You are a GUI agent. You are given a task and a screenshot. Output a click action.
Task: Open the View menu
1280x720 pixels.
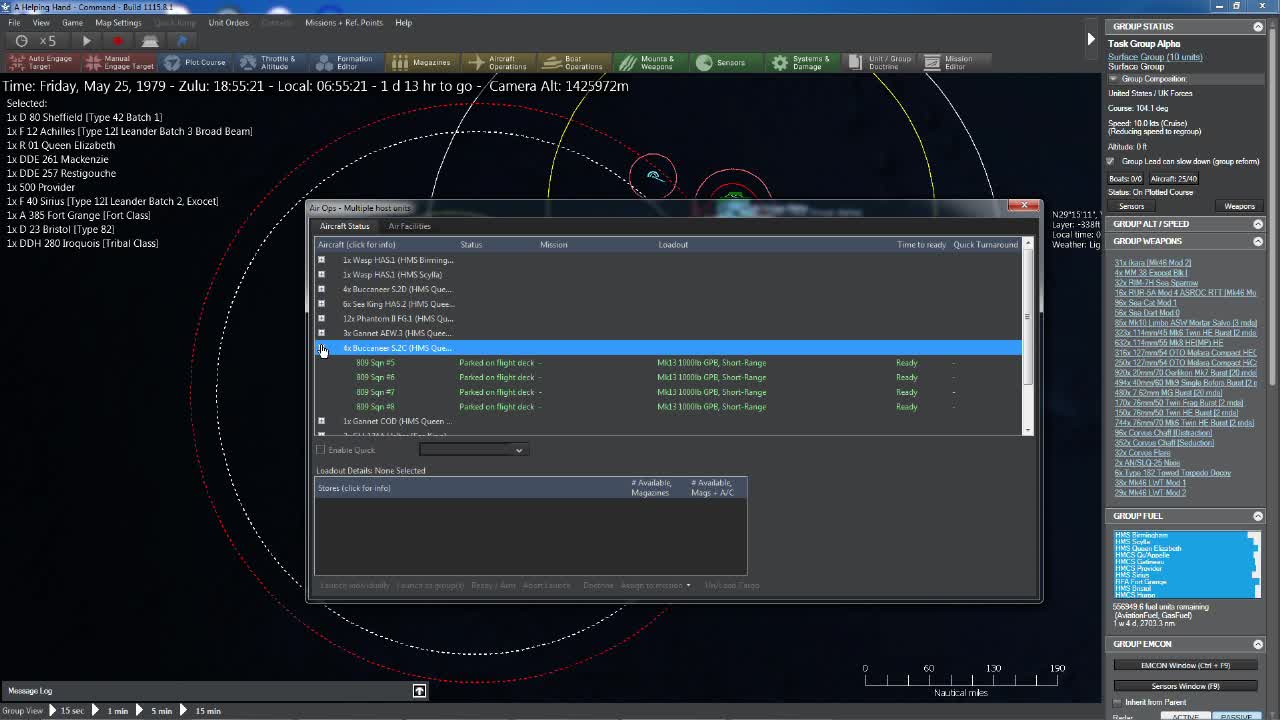coord(41,22)
